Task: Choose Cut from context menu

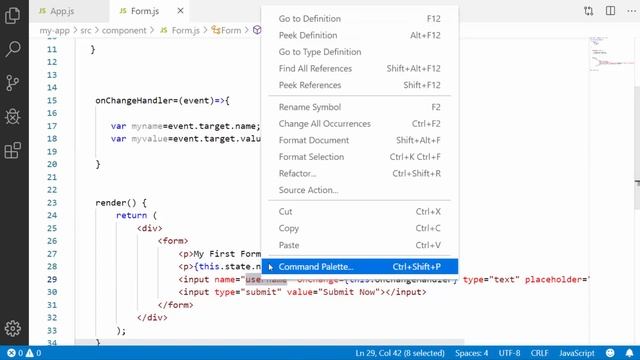Action: [360, 212]
